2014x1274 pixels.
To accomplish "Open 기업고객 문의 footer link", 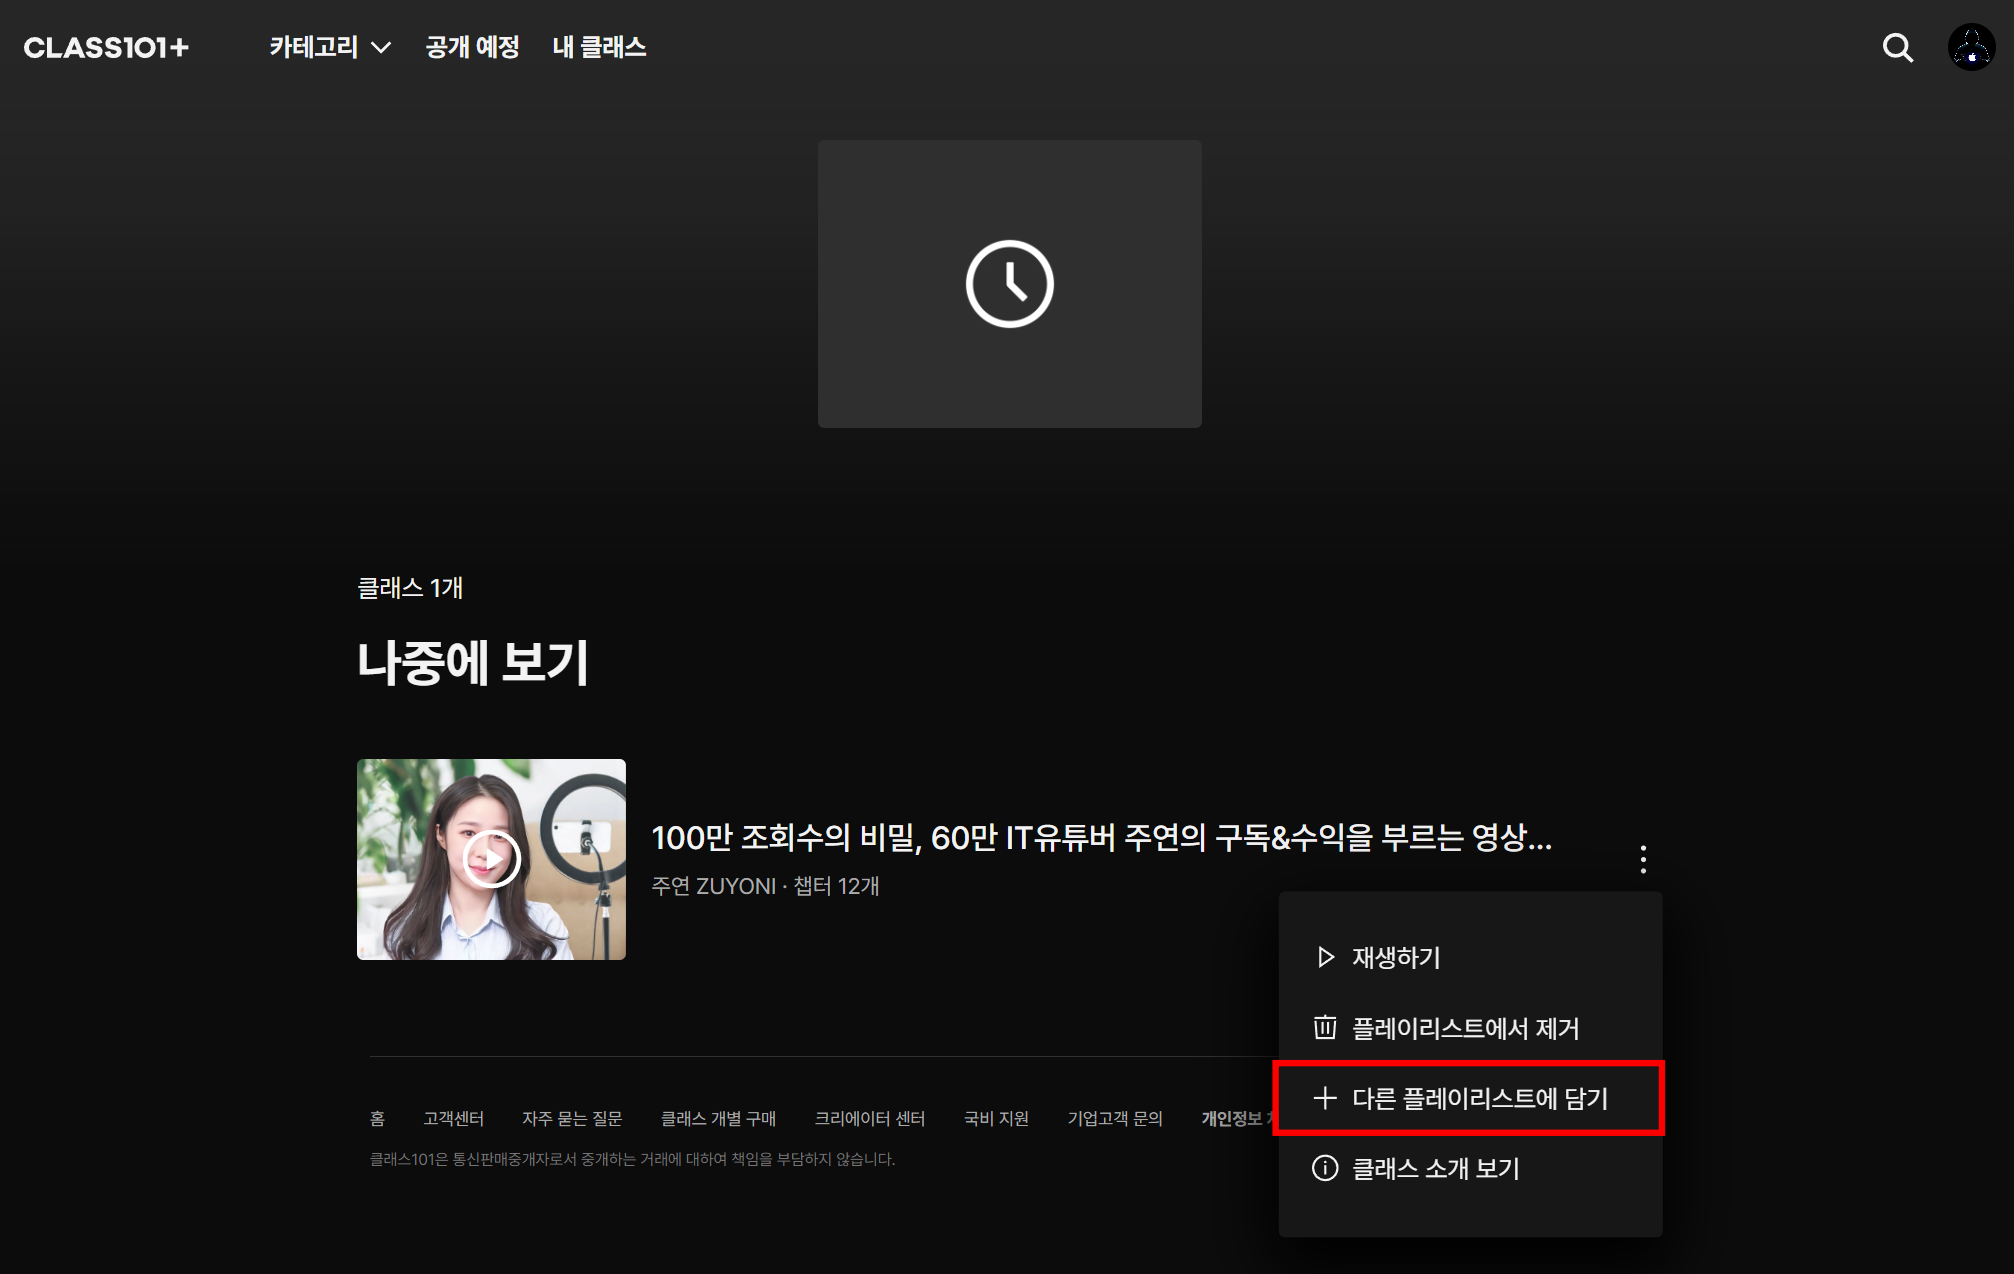I will coord(1115,1118).
